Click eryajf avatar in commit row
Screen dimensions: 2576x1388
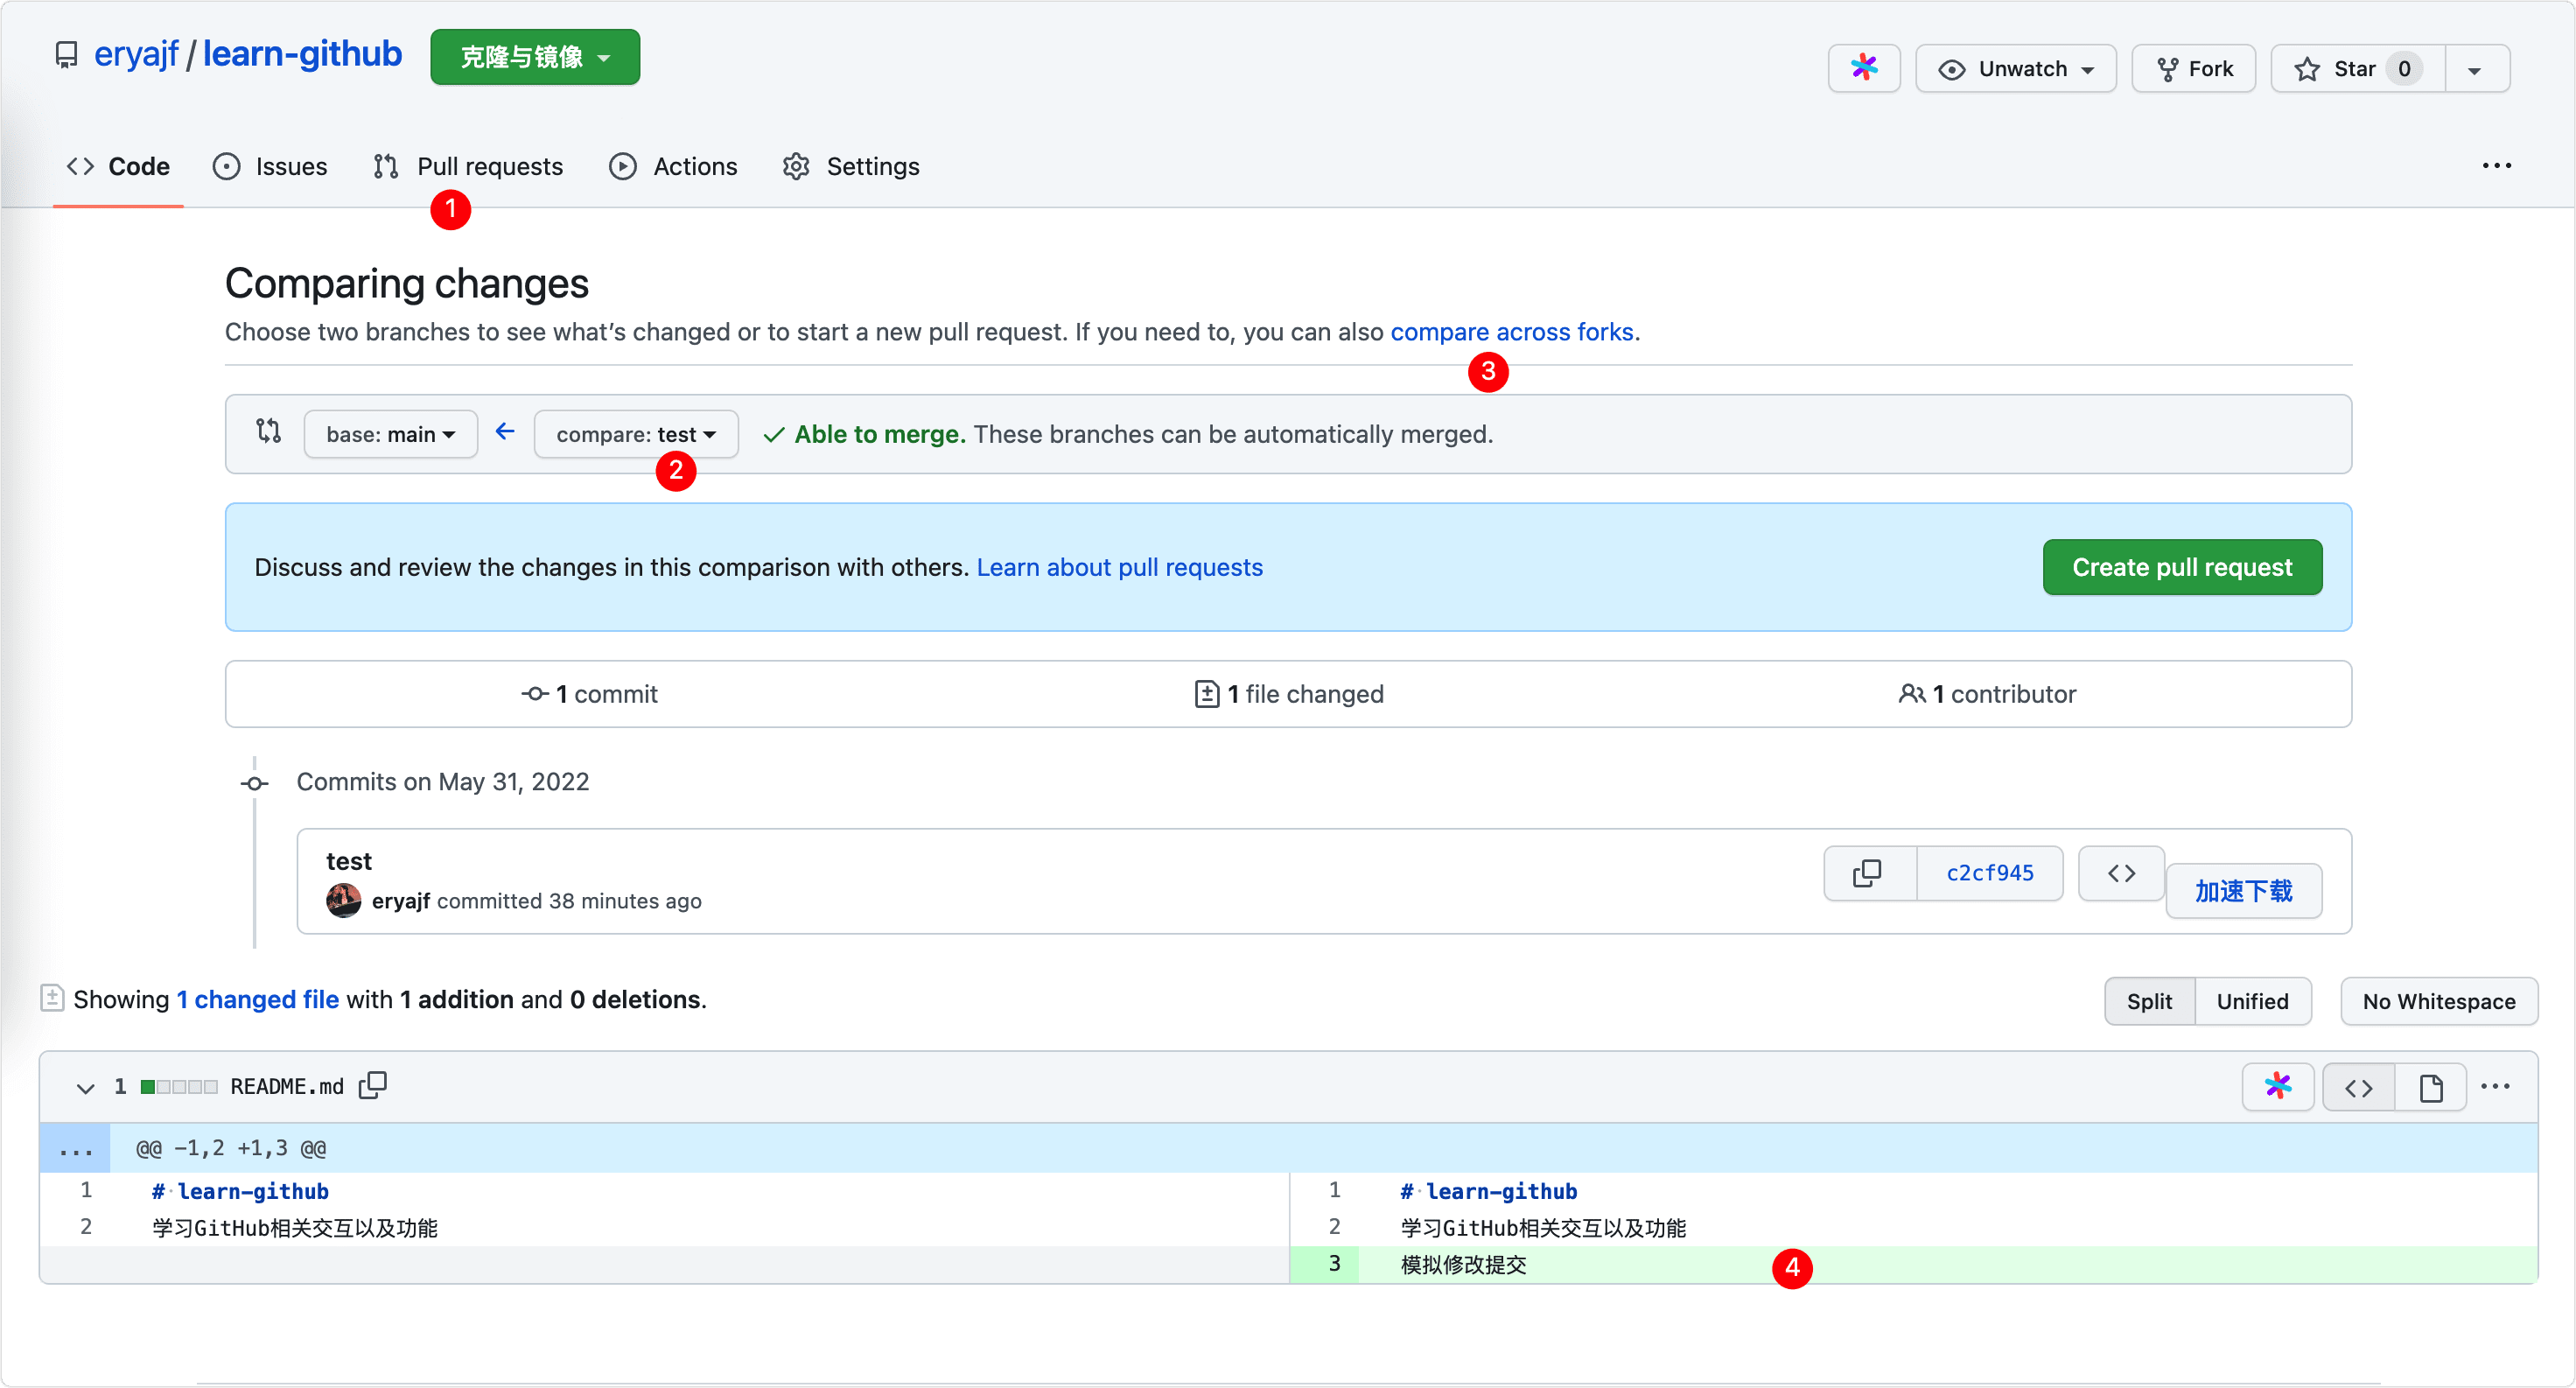tap(343, 900)
